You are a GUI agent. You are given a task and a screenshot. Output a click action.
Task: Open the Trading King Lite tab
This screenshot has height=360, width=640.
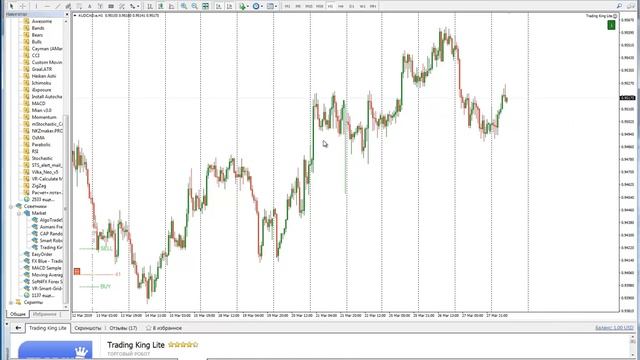pos(47,328)
